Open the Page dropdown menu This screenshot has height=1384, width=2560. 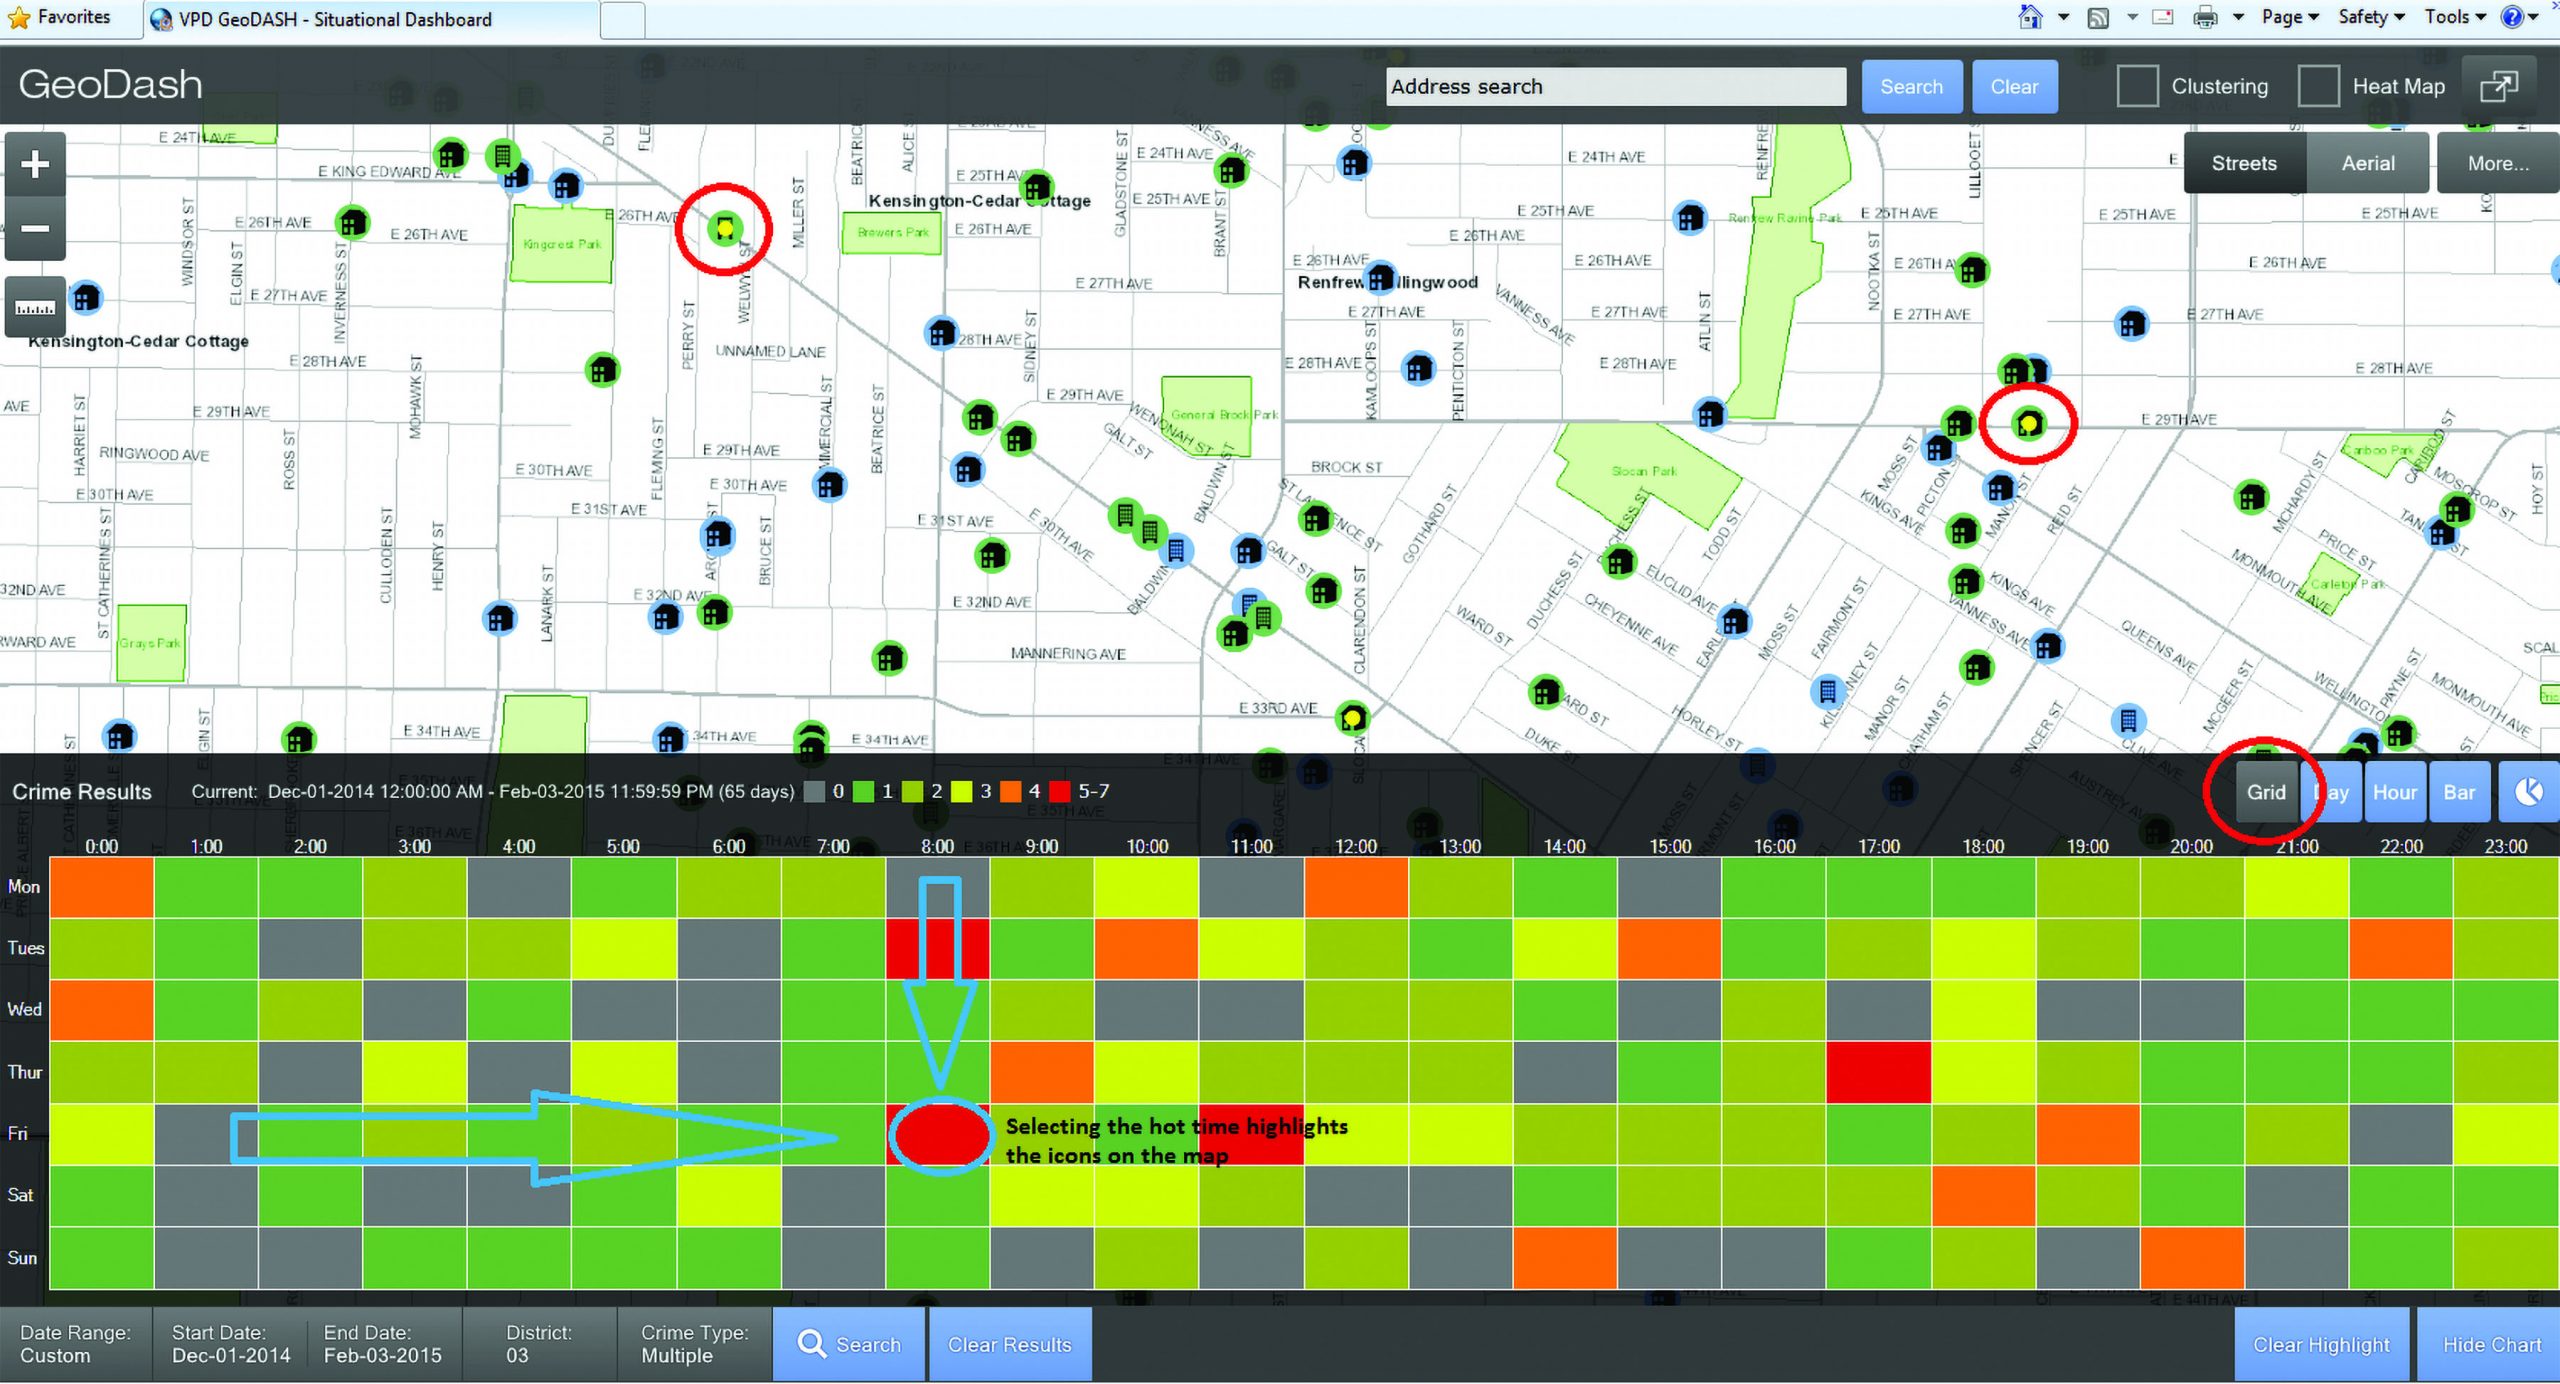point(2290,17)
